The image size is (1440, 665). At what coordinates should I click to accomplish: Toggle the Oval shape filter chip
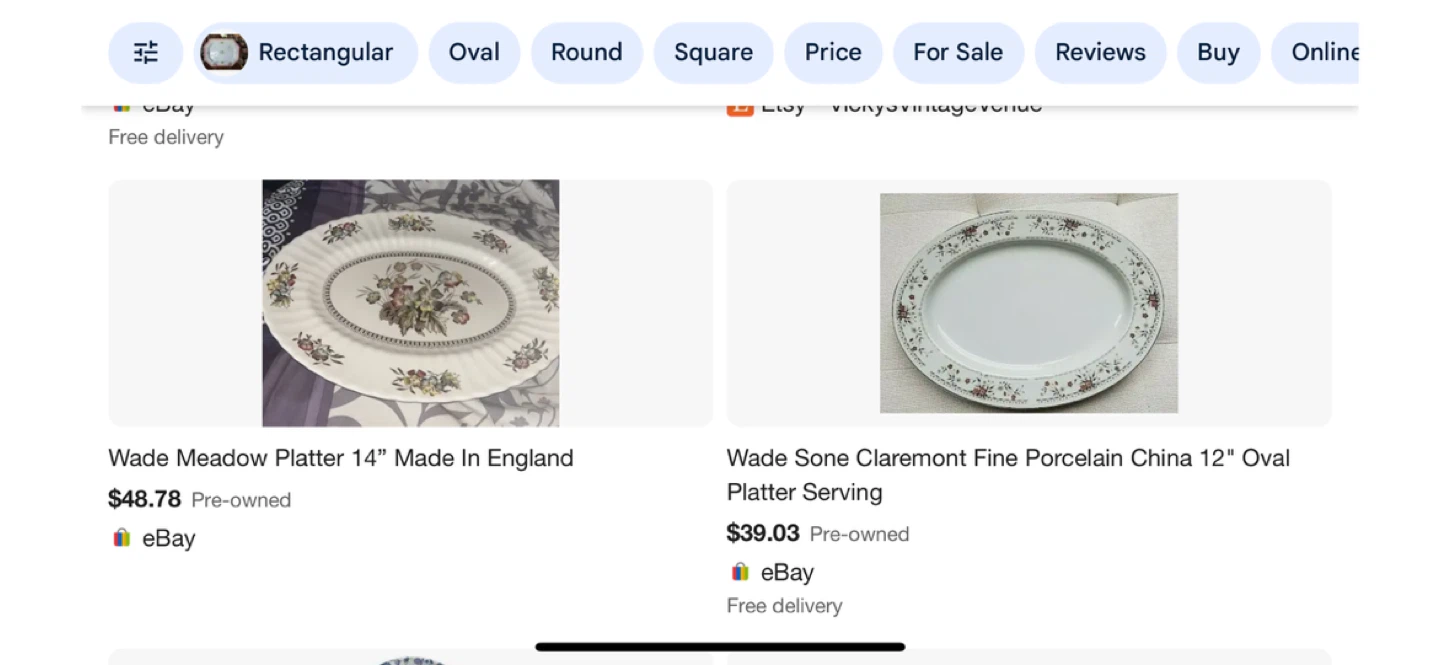click(474, 53)
